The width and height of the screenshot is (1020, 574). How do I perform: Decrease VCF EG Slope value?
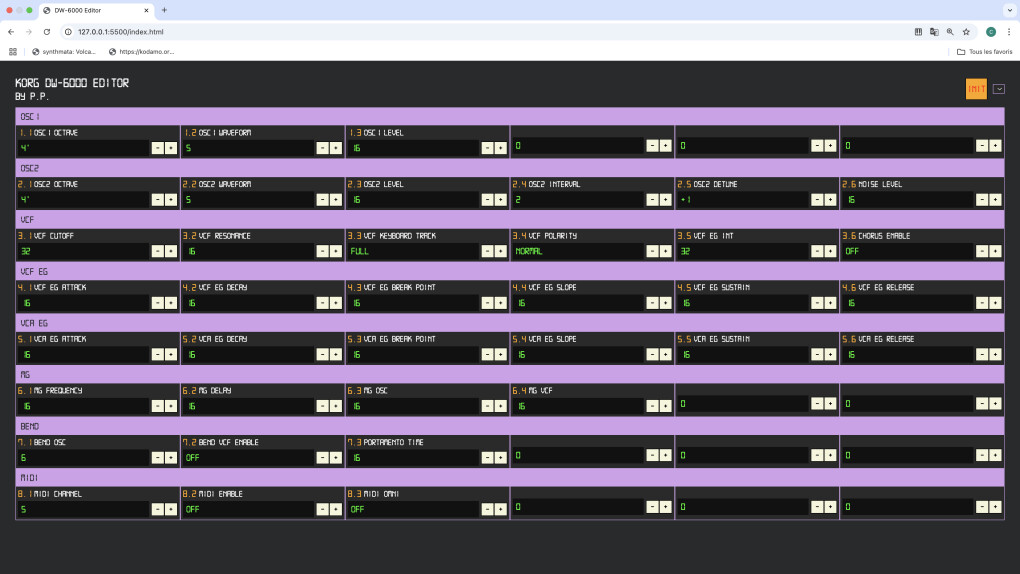pyautogui.click(x=652, y=303)
